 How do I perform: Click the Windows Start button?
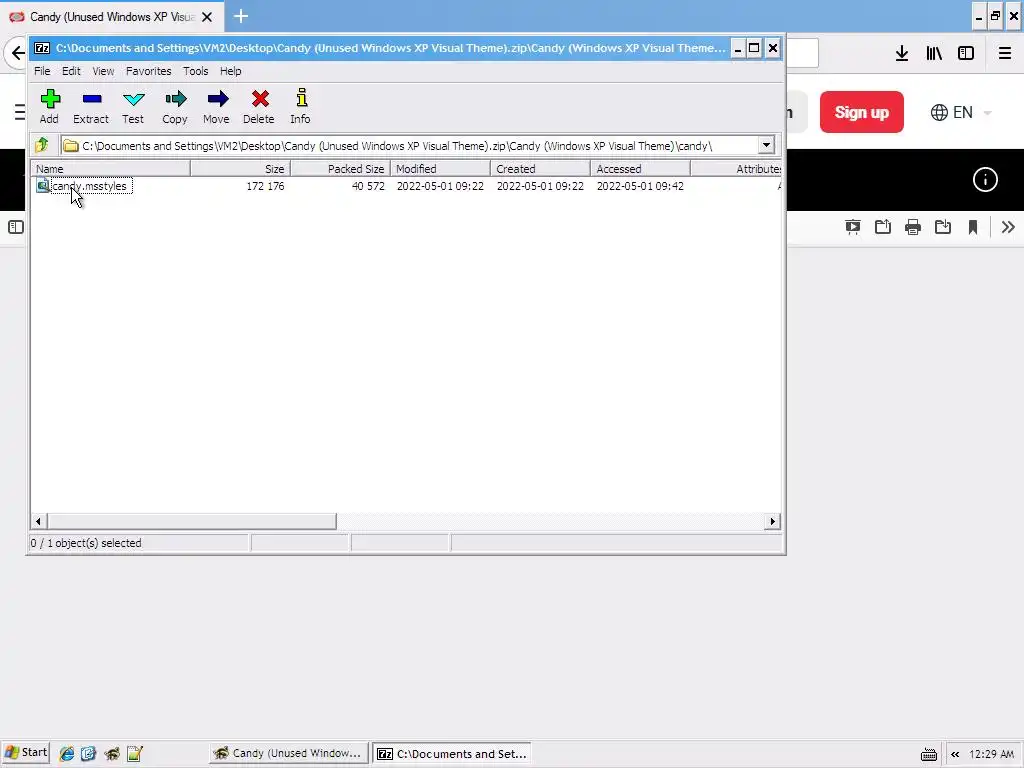pyautogui.click(x=25, y=753)
